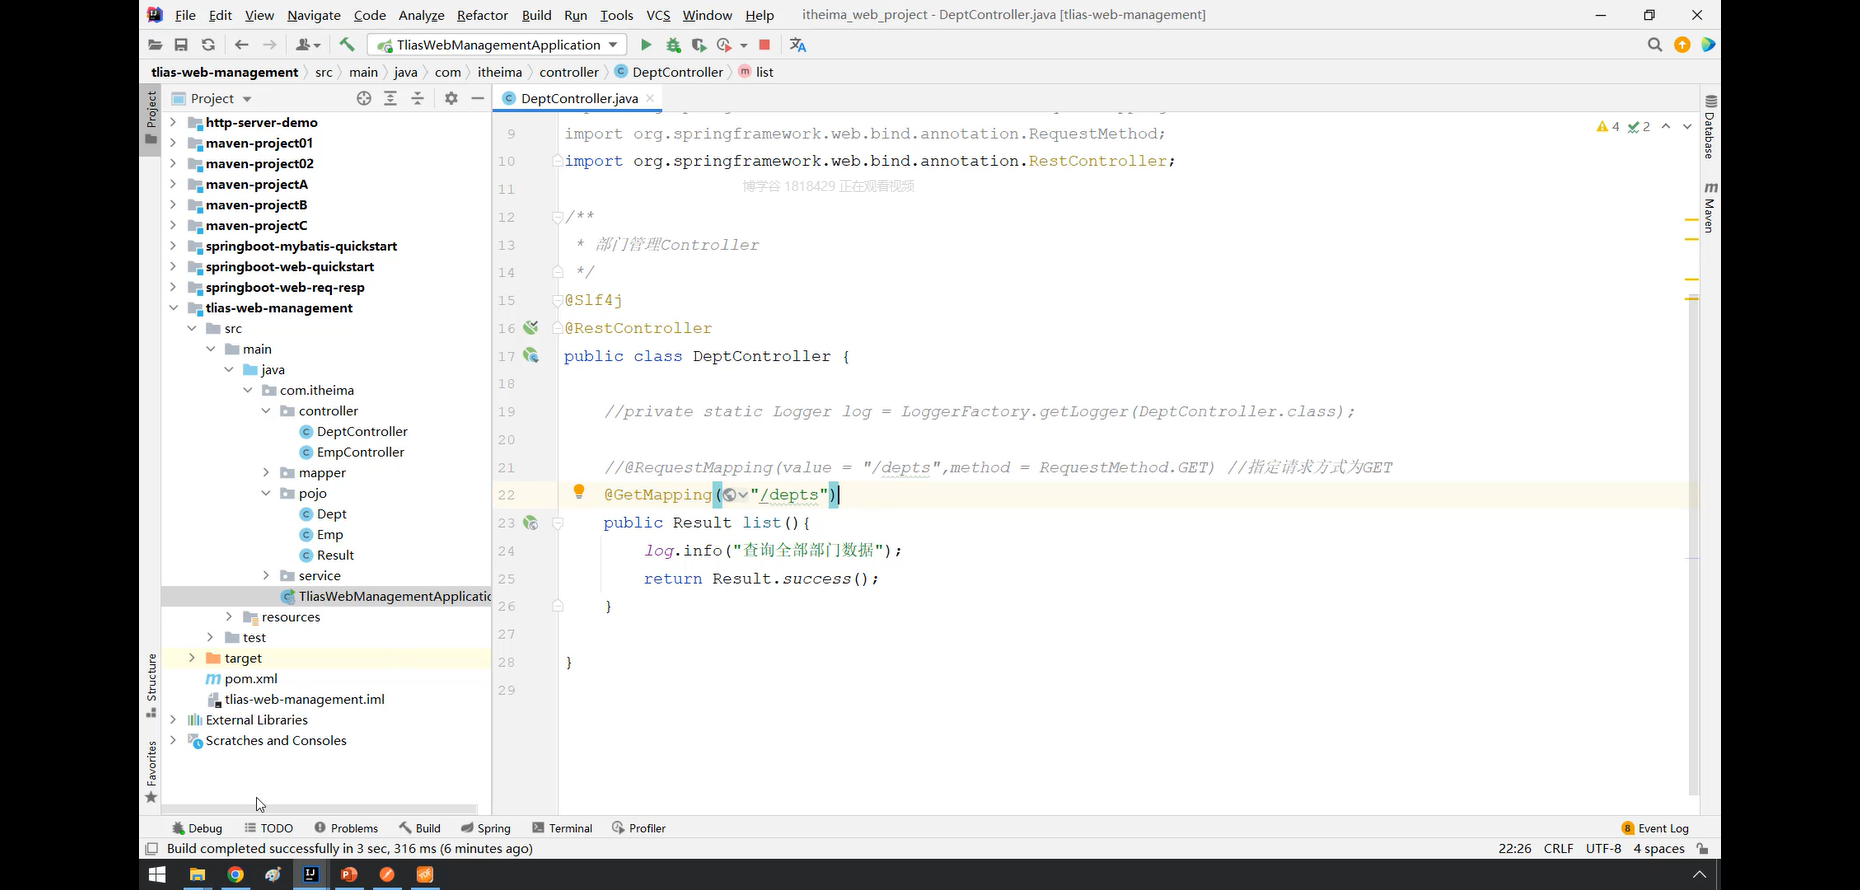
Task: Open Project panel settings gear
Action: coord(451,98)
